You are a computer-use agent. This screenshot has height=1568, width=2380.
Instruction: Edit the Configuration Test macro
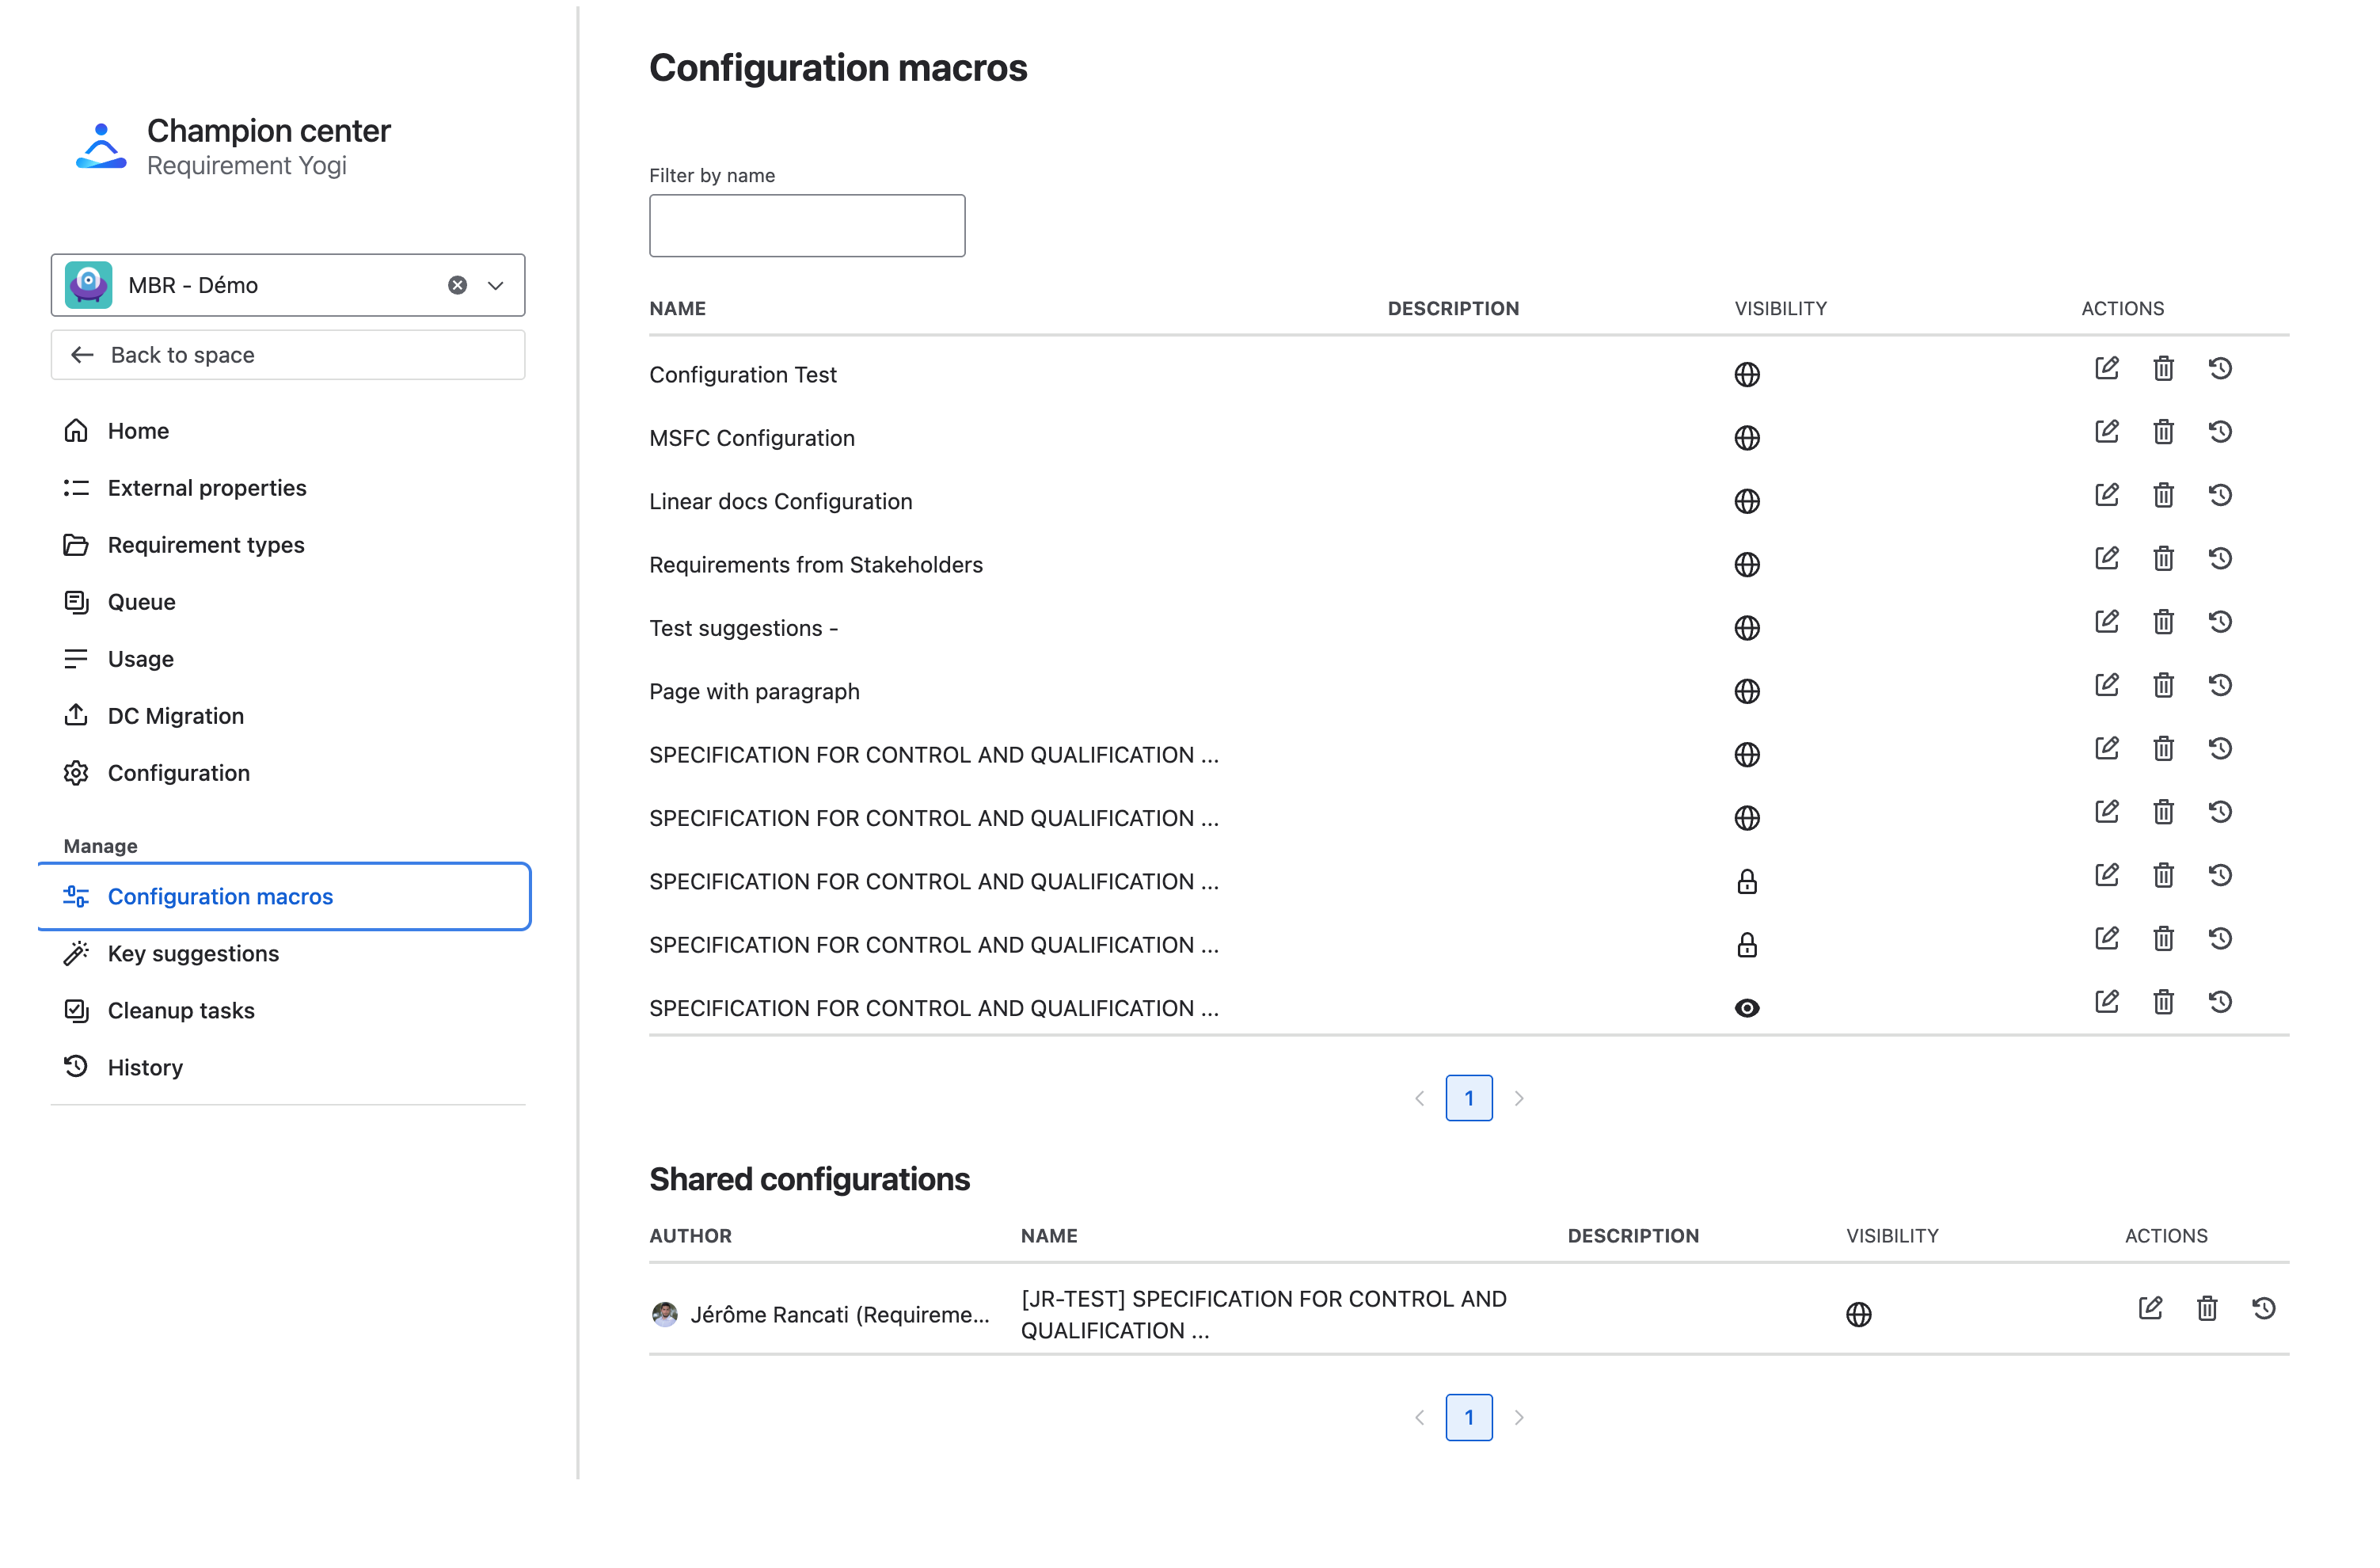[x=2106, y=368]
